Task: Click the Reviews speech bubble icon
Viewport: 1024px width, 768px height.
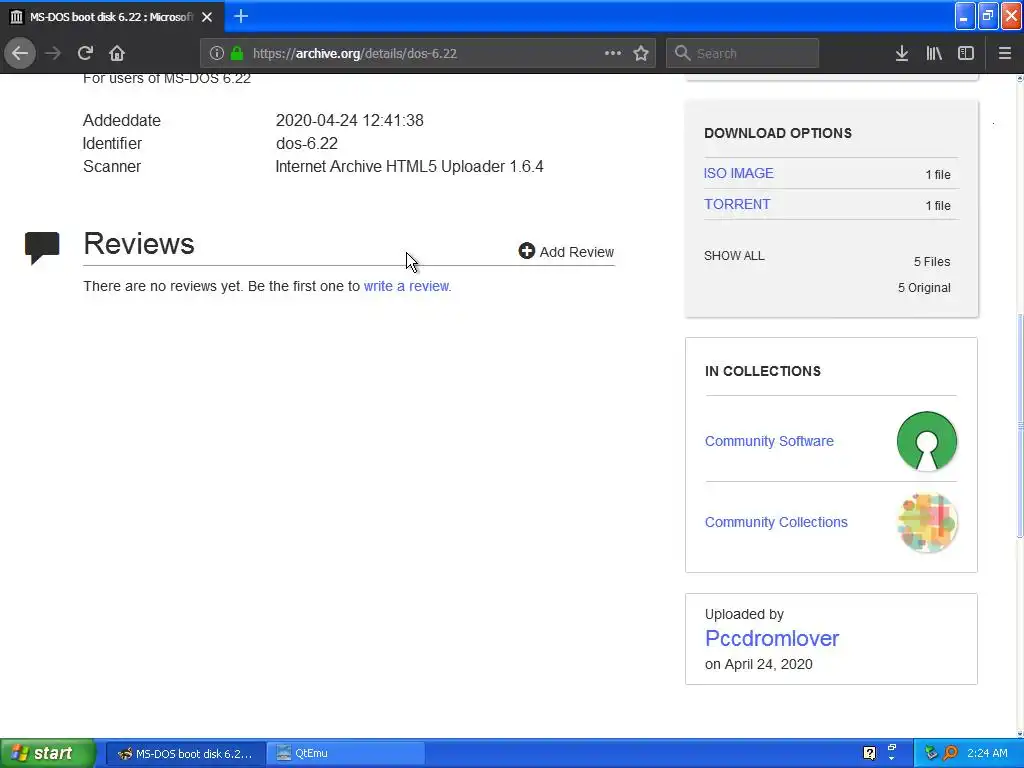Action: click(42, 247)
